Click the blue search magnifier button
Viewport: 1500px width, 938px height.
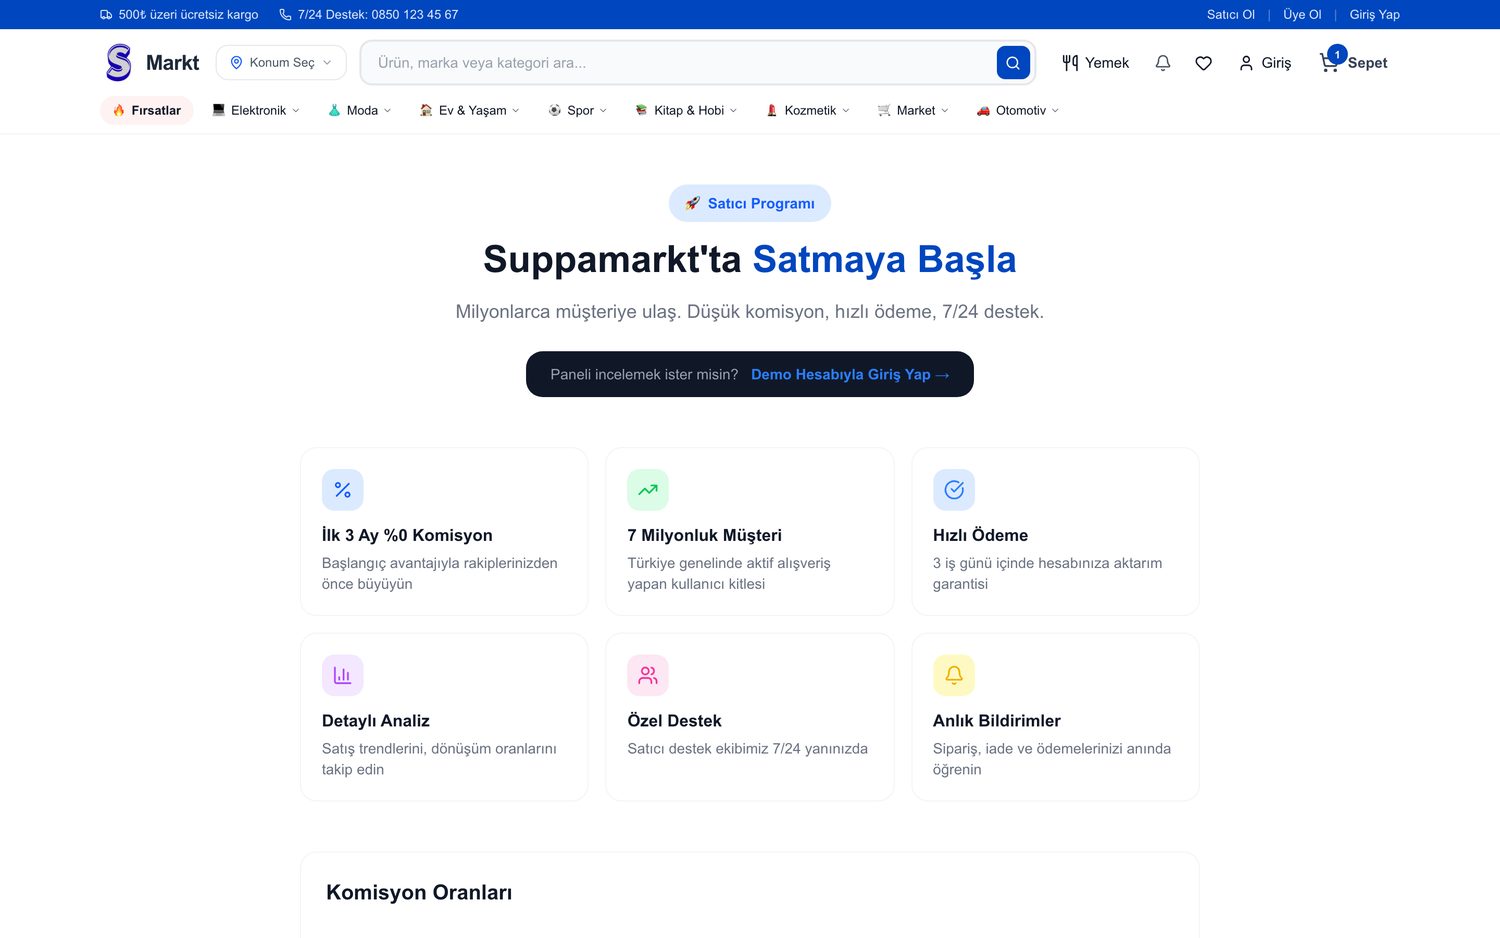pyautogui.click(x=1013, y=63)
